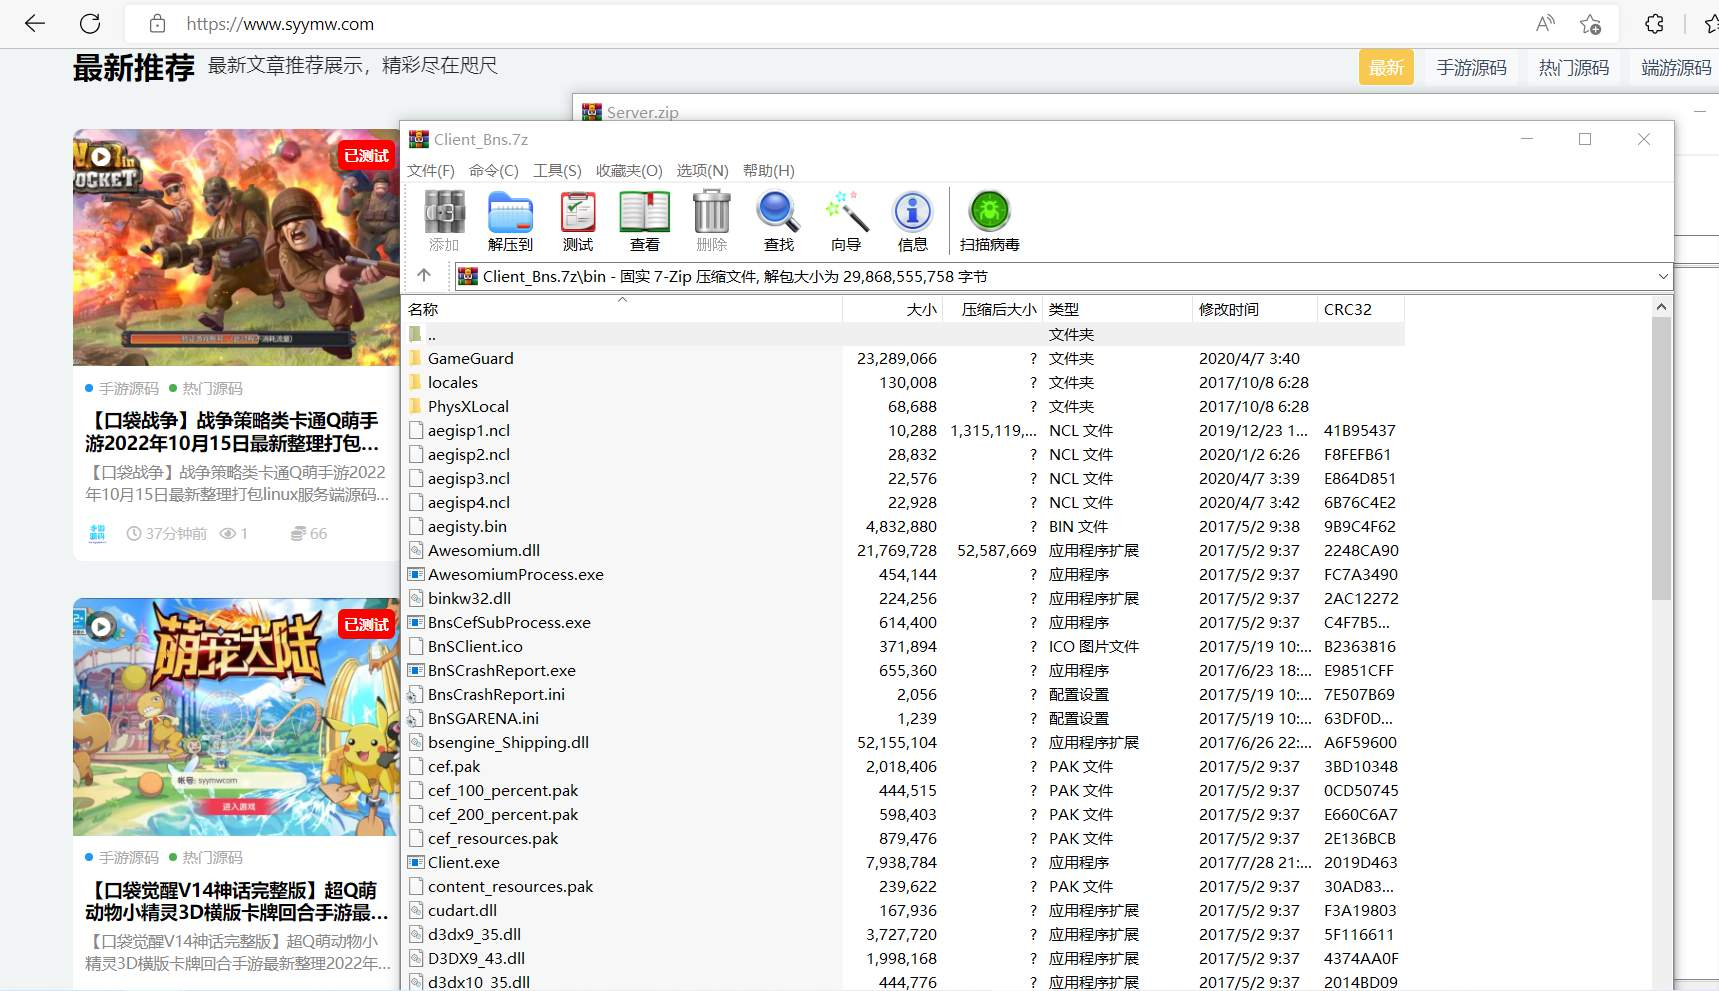This screenshot has height=991, width=1719.
Task: Click the 测试 (Test) archive icon
Action: 578,221
